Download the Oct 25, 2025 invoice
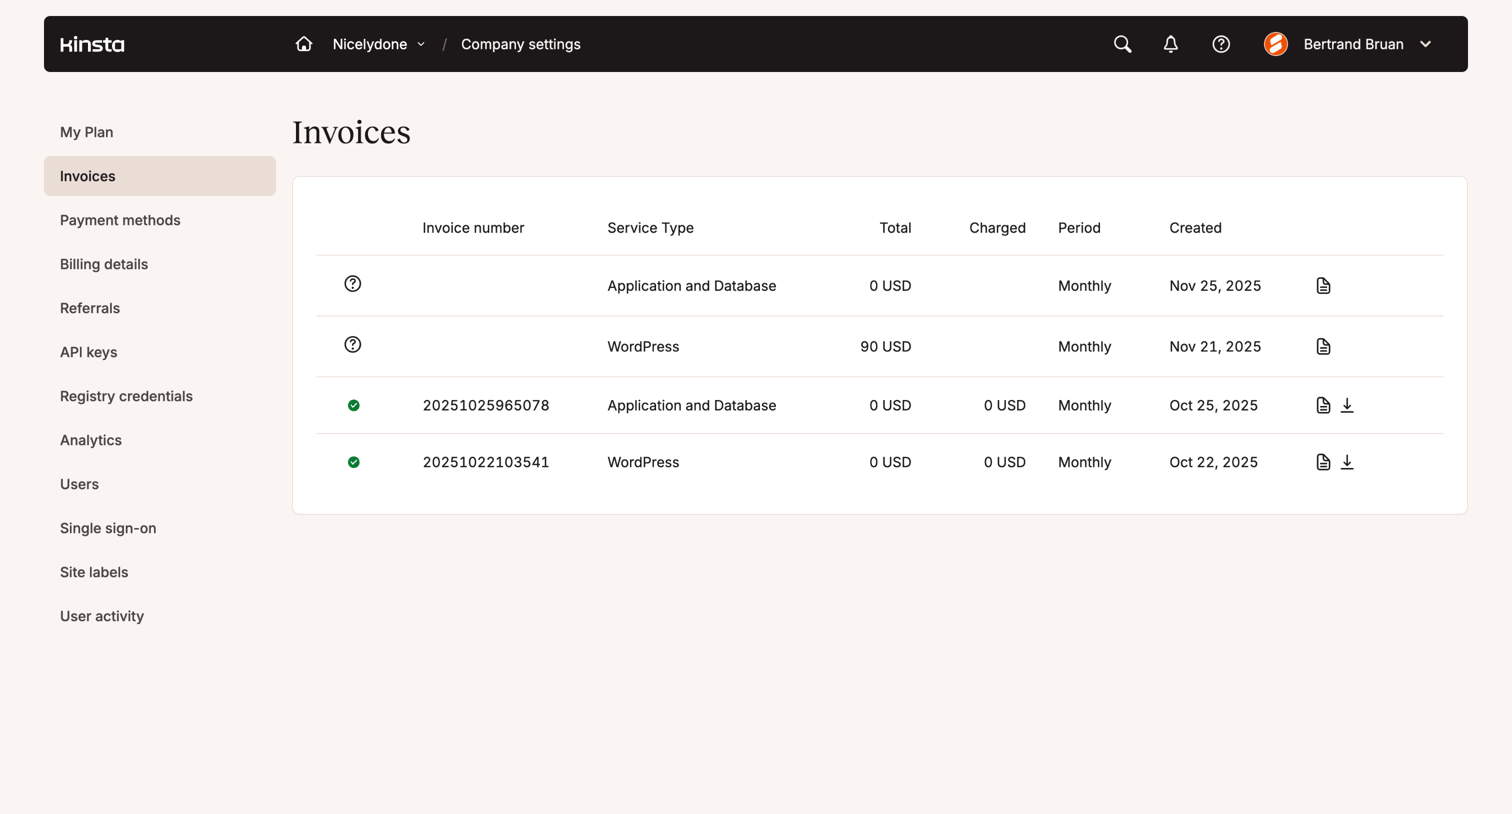Image resolution: width=1512 pixels, height=814 pixels. 1347,405
